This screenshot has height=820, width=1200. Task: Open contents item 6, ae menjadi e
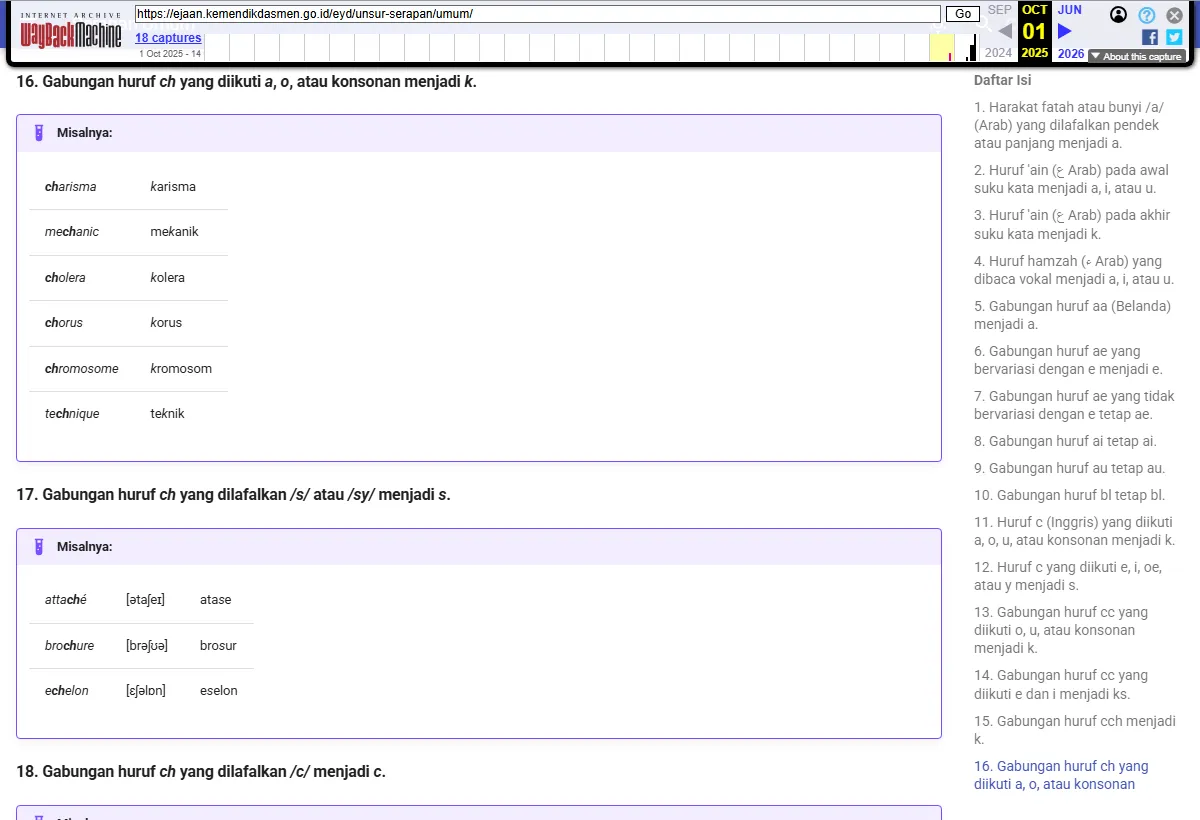tap(1068, 360)
